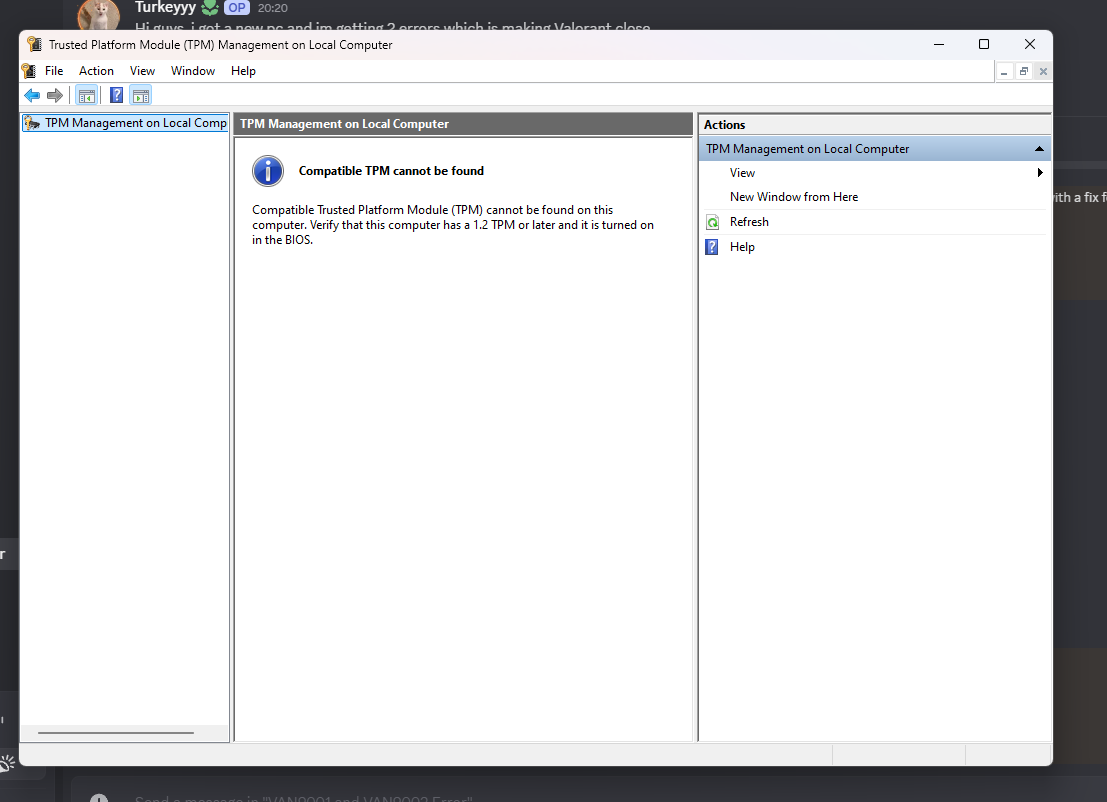Click the Compatible TPM cannot be found heading
This screenshot has height=802, width=1107.
[391, 171]
